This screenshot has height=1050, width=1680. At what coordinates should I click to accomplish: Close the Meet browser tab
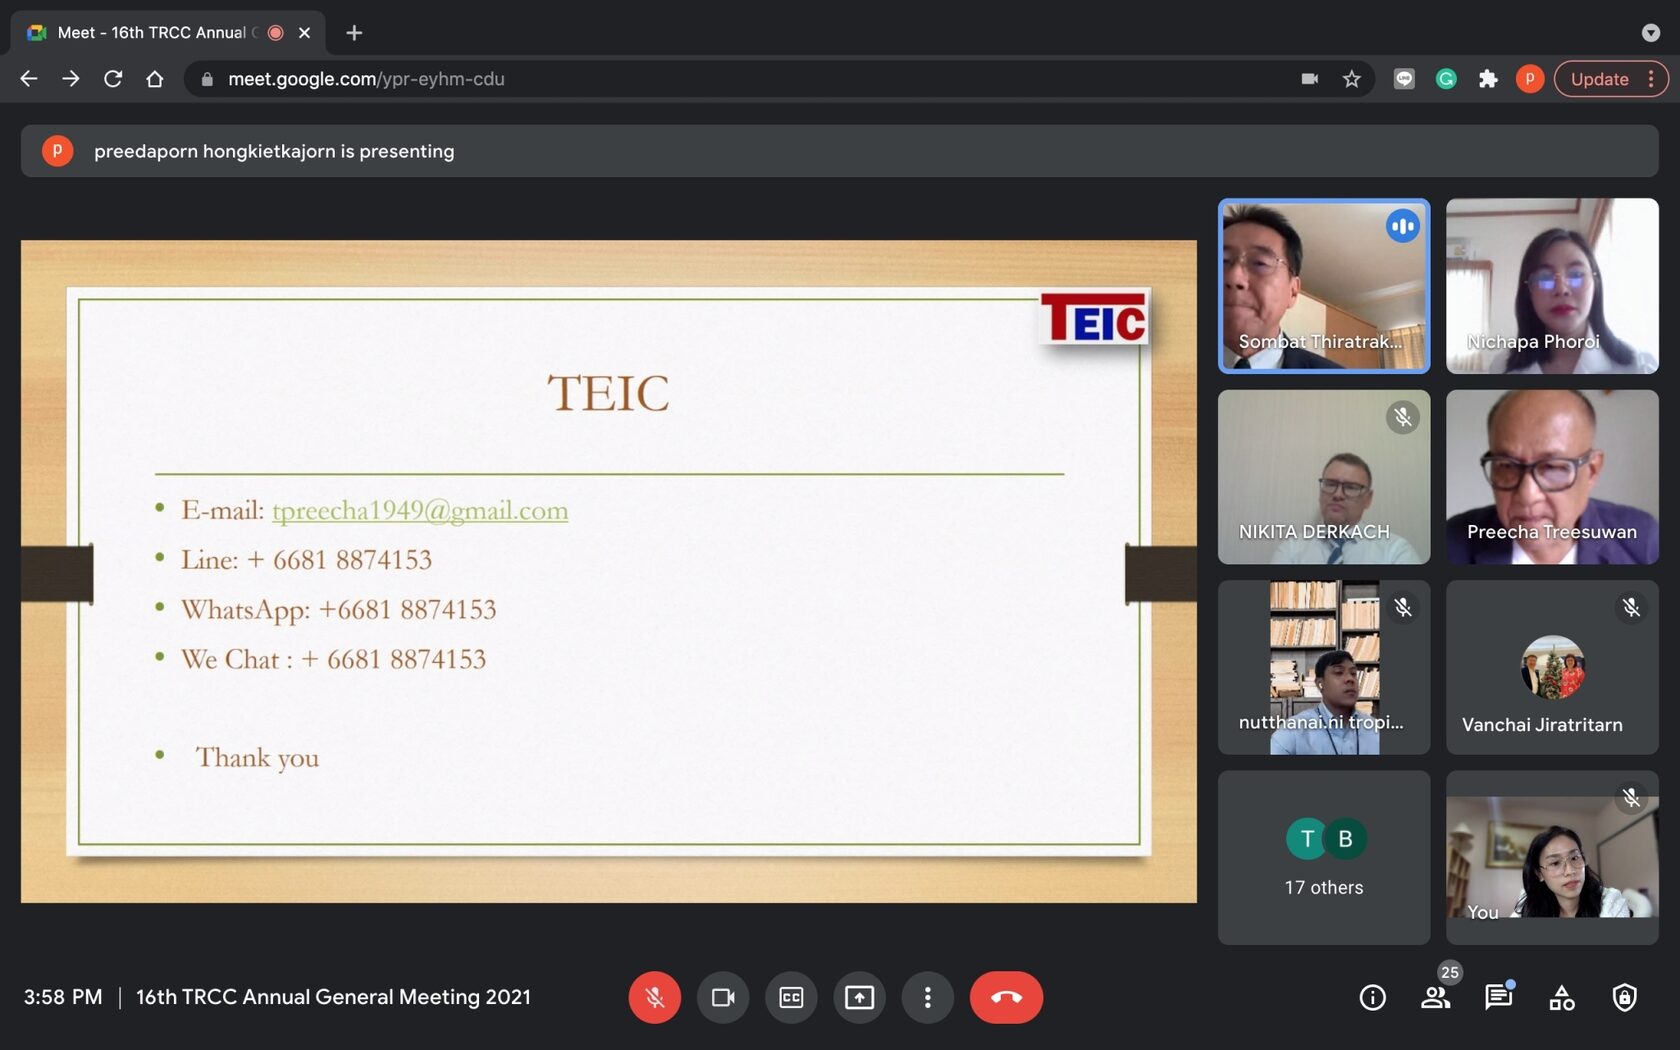[x=305, y=33]
